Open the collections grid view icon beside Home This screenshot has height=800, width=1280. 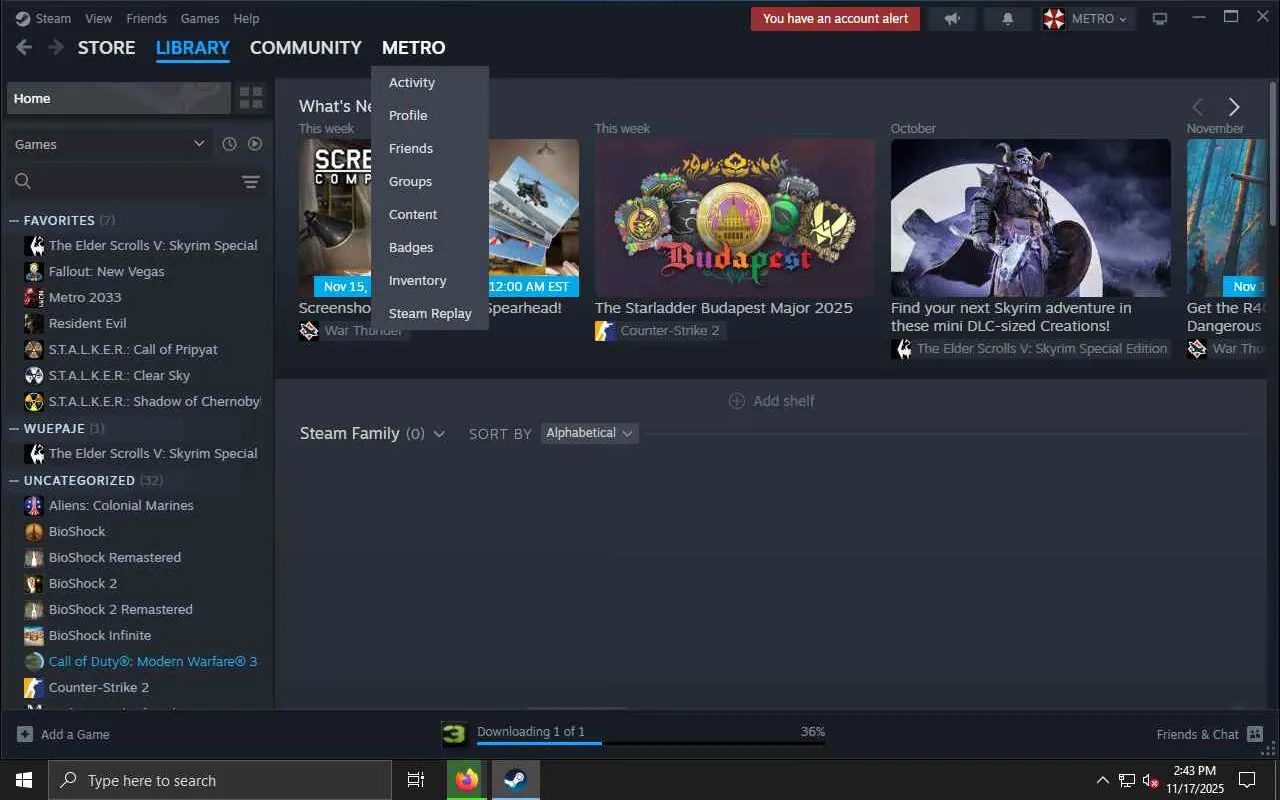click(251, 98)
